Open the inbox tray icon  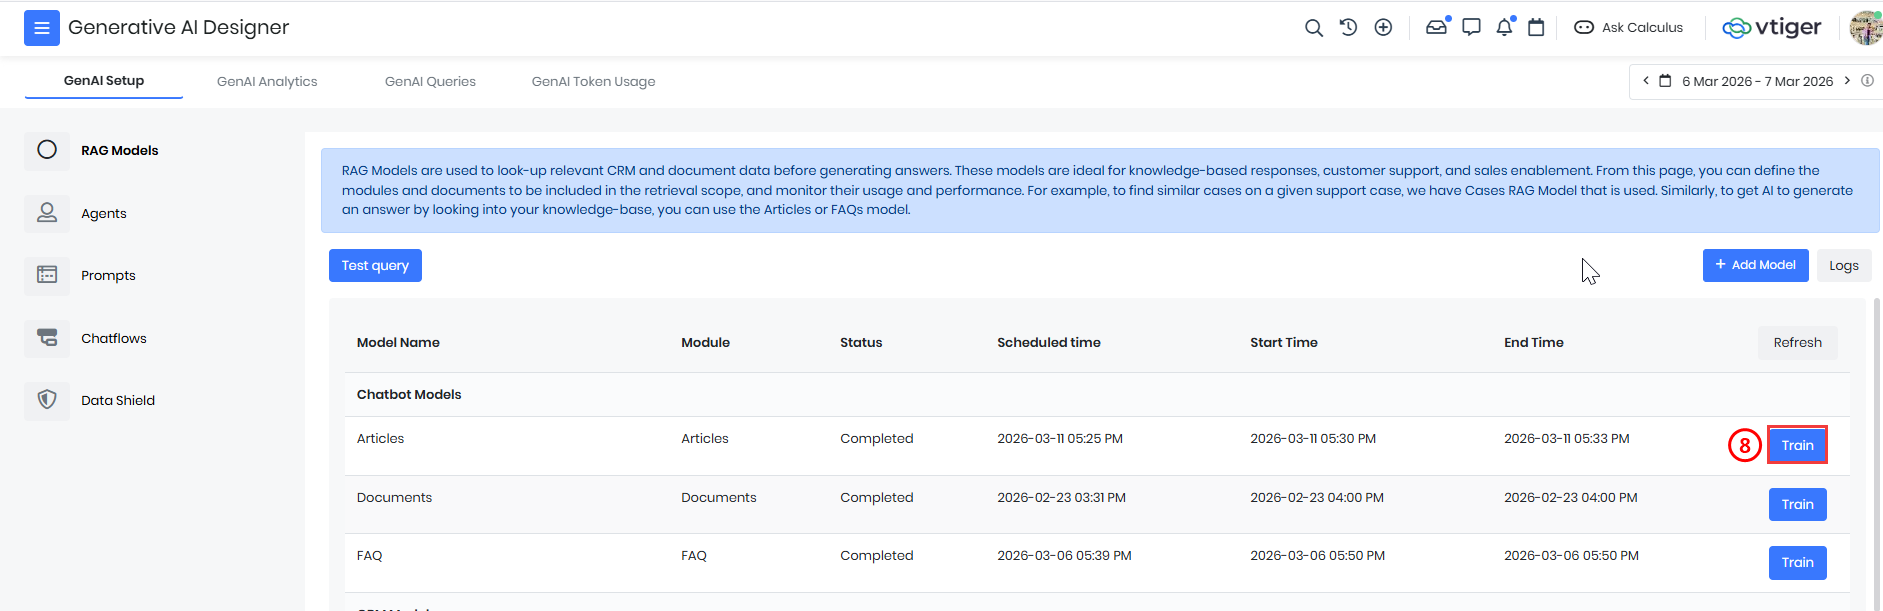(1437, 28)
